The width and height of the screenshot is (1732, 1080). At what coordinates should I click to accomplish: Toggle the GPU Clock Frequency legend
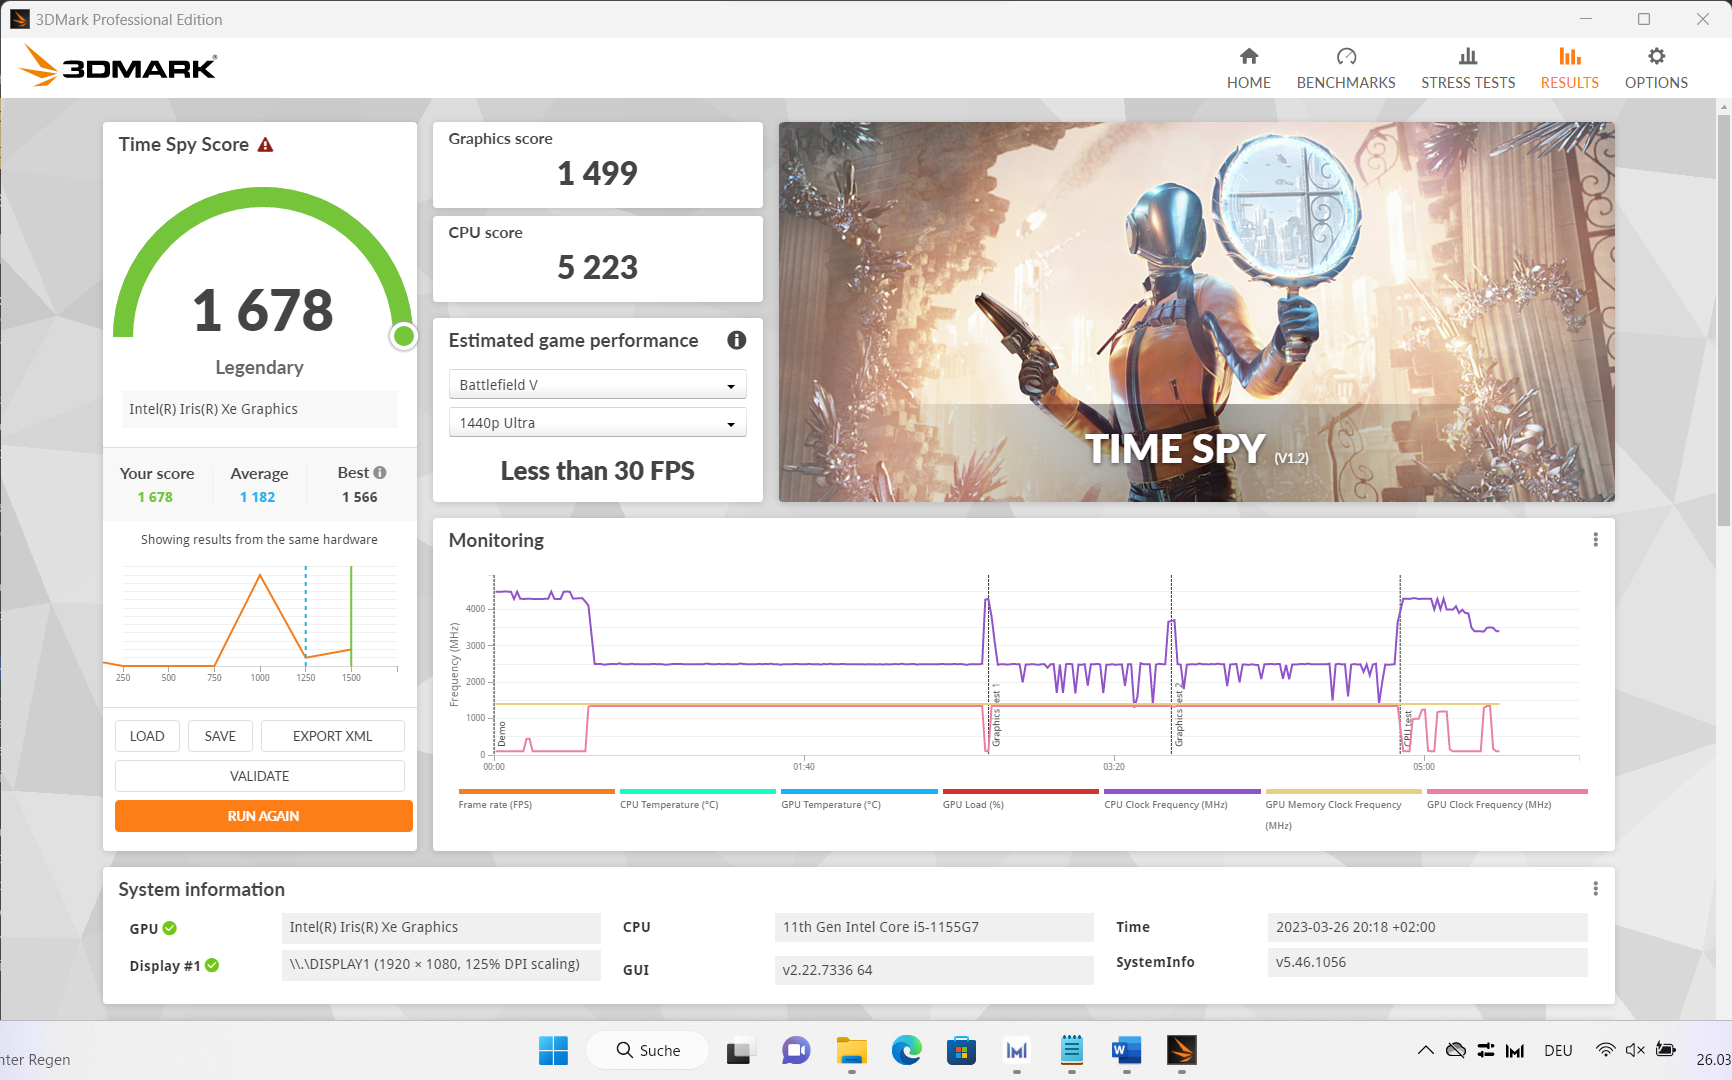click(x=1506, y=799)
